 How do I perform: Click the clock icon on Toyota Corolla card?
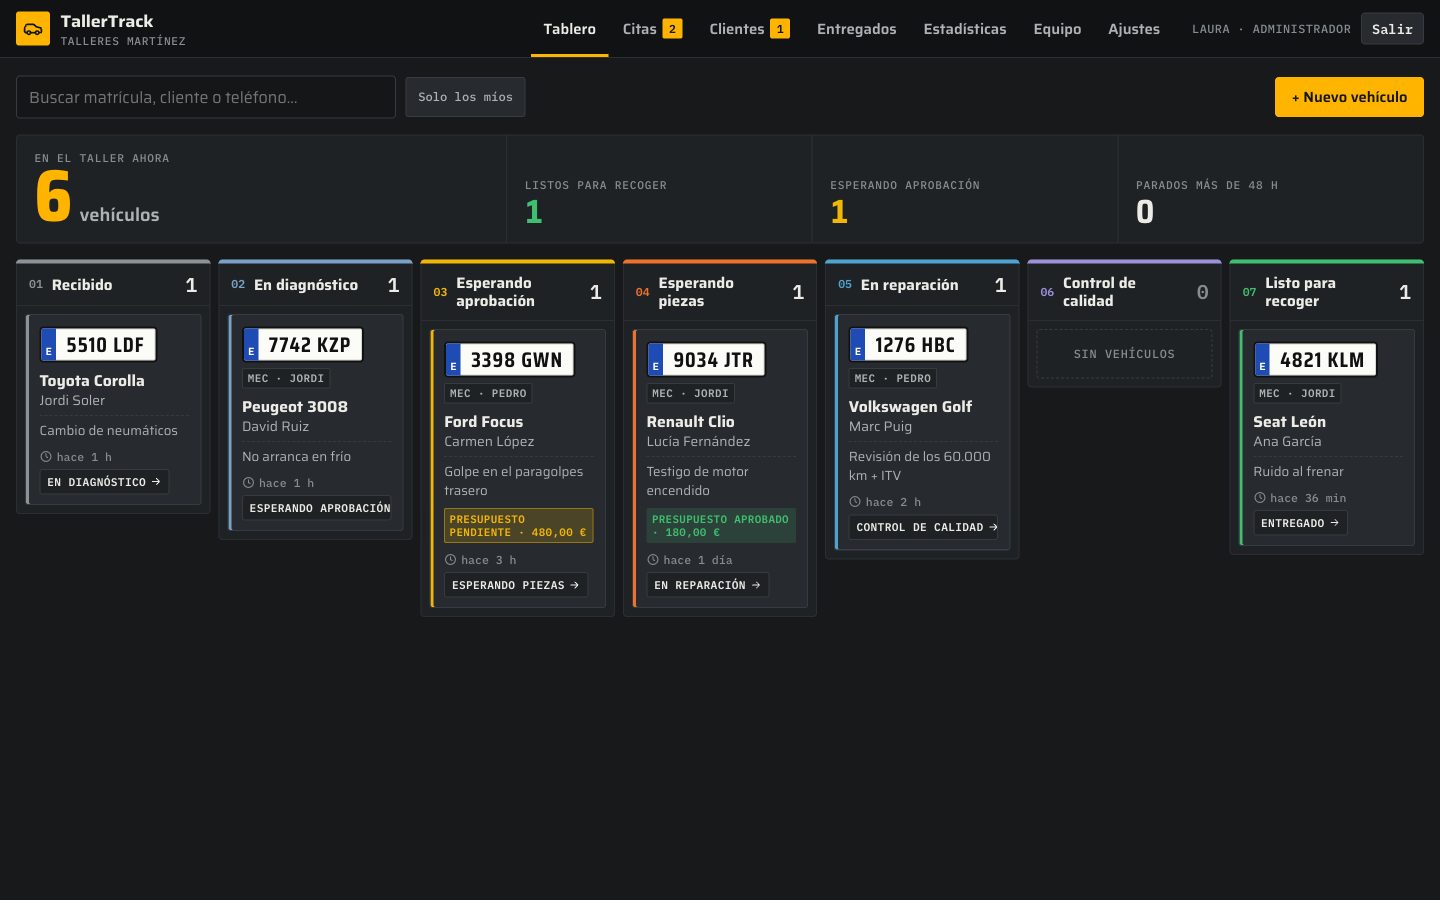click(46, 457)
